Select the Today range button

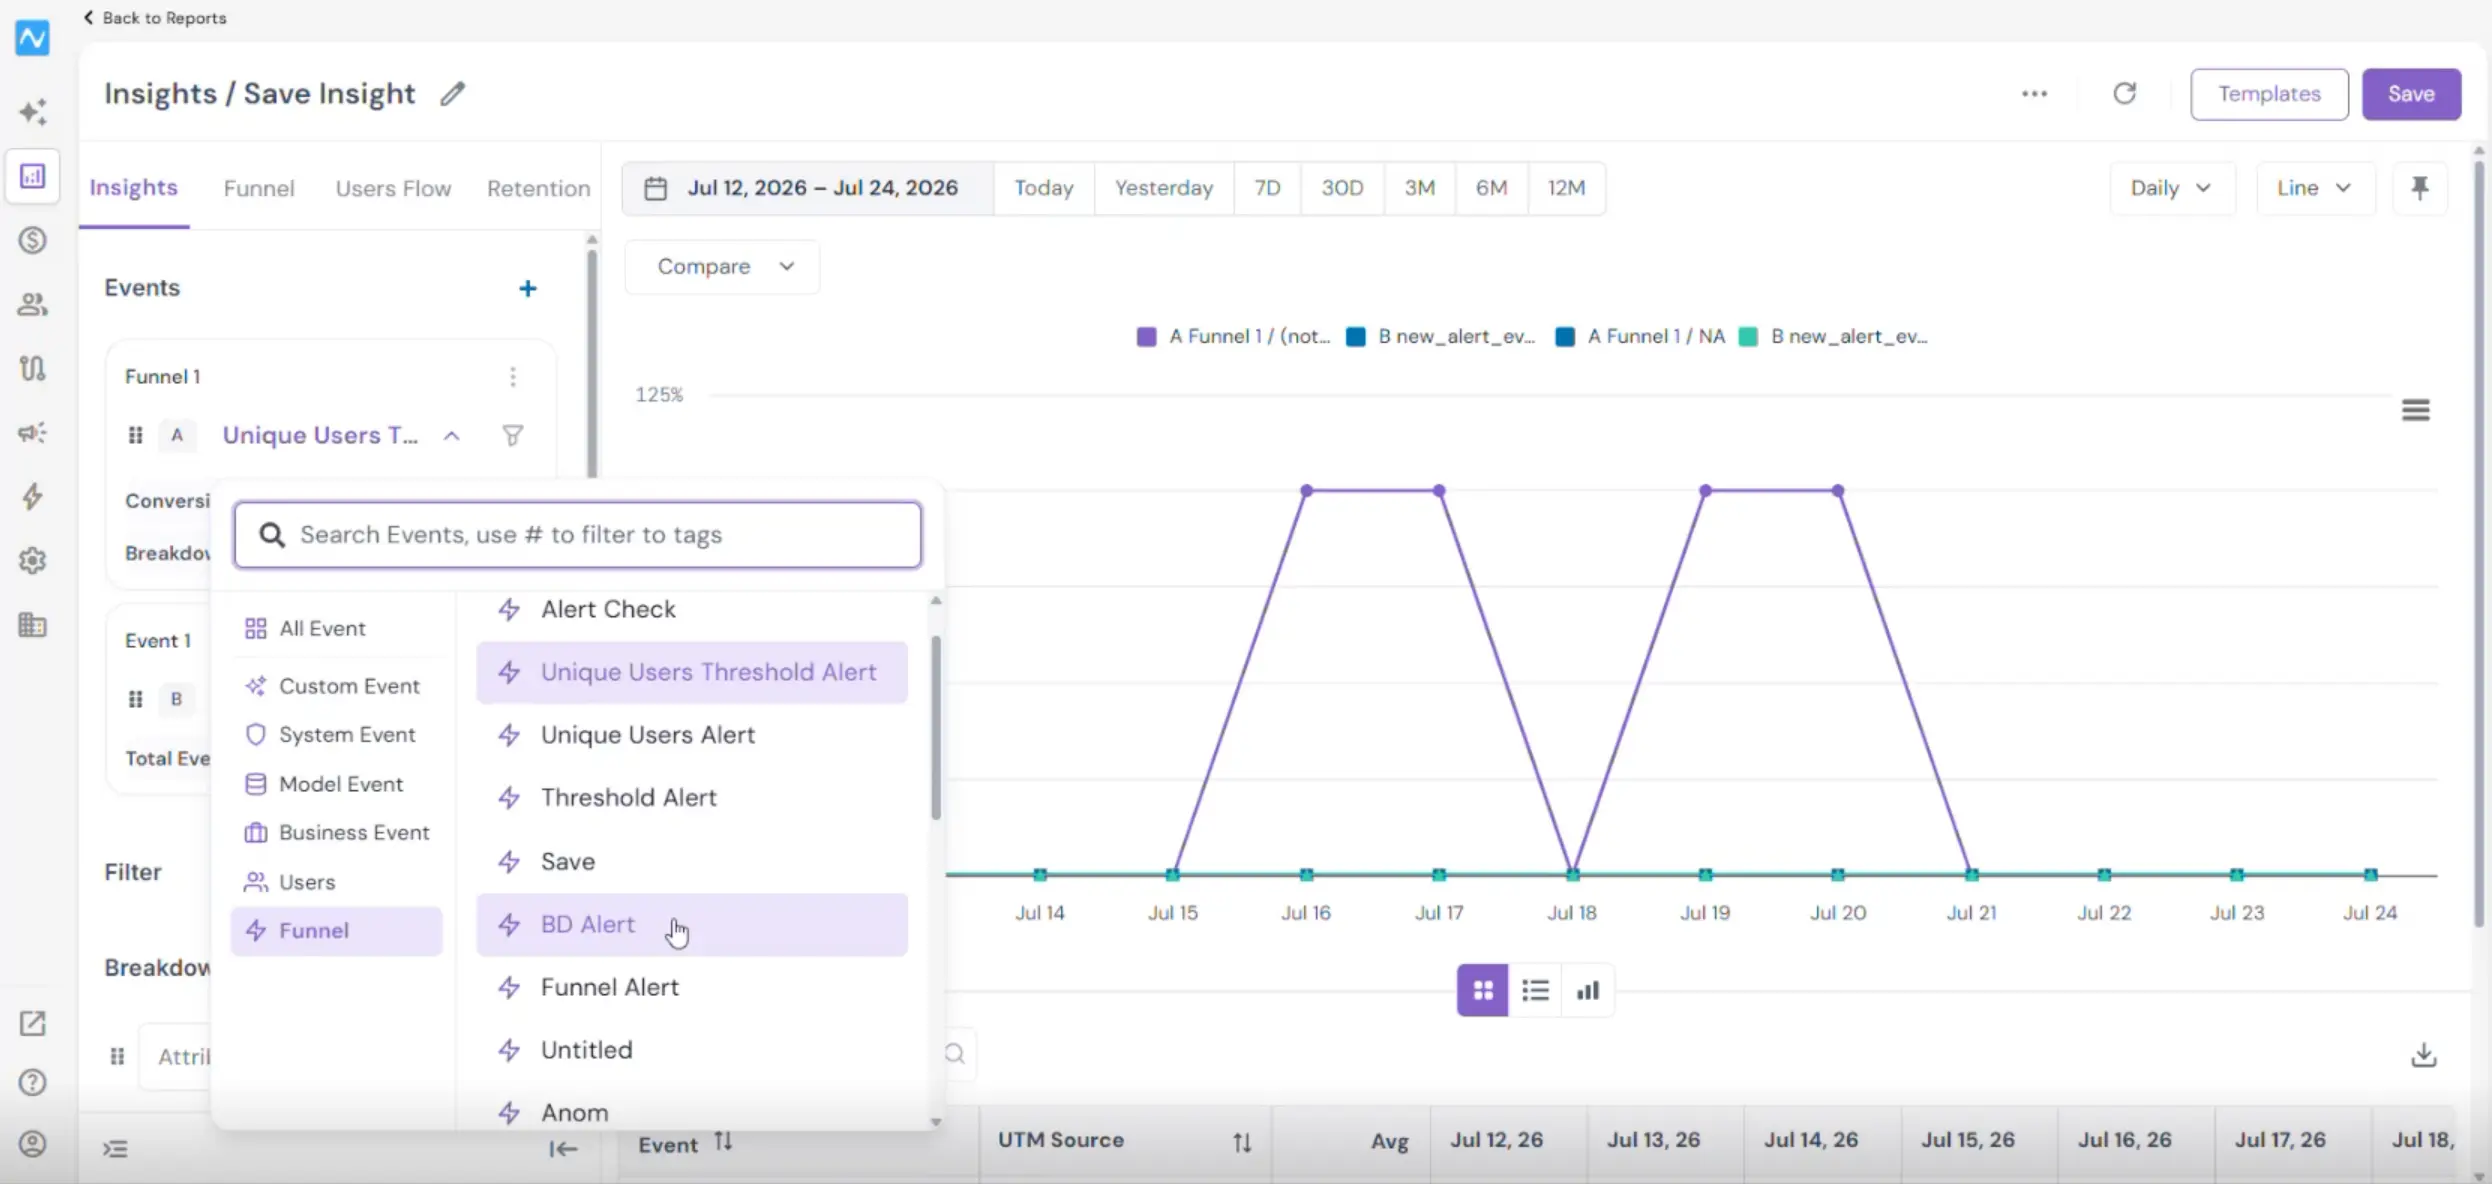point(1044,188)
